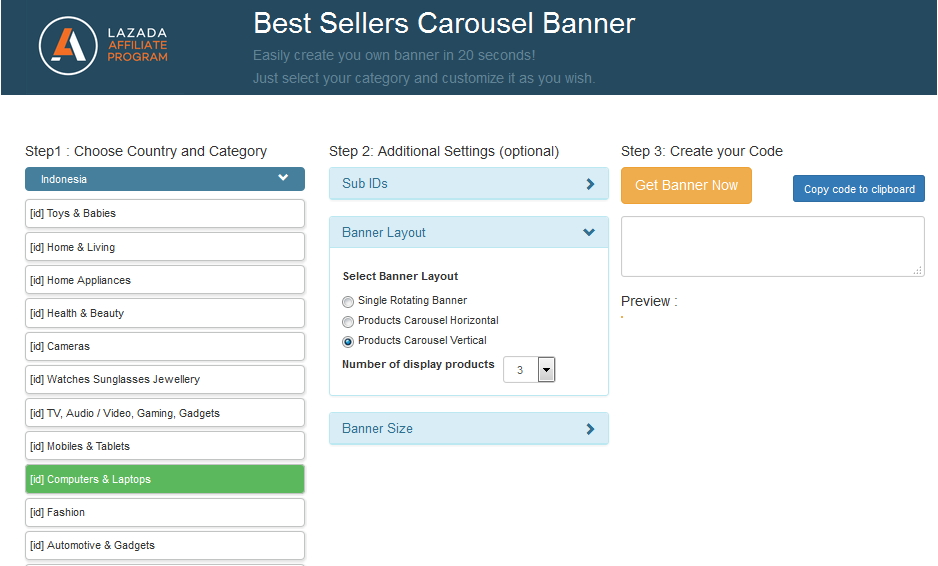This screenshot has width=938, height=566.
Task: Pick the Mobiles & Tablets category
Action: point(165,446)
